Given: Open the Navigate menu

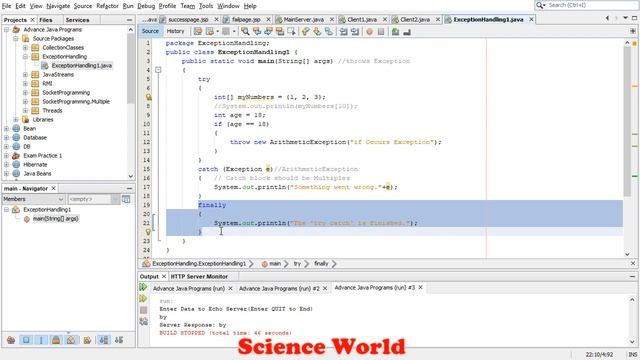Looking at the screenshot, I should [58, 6].
